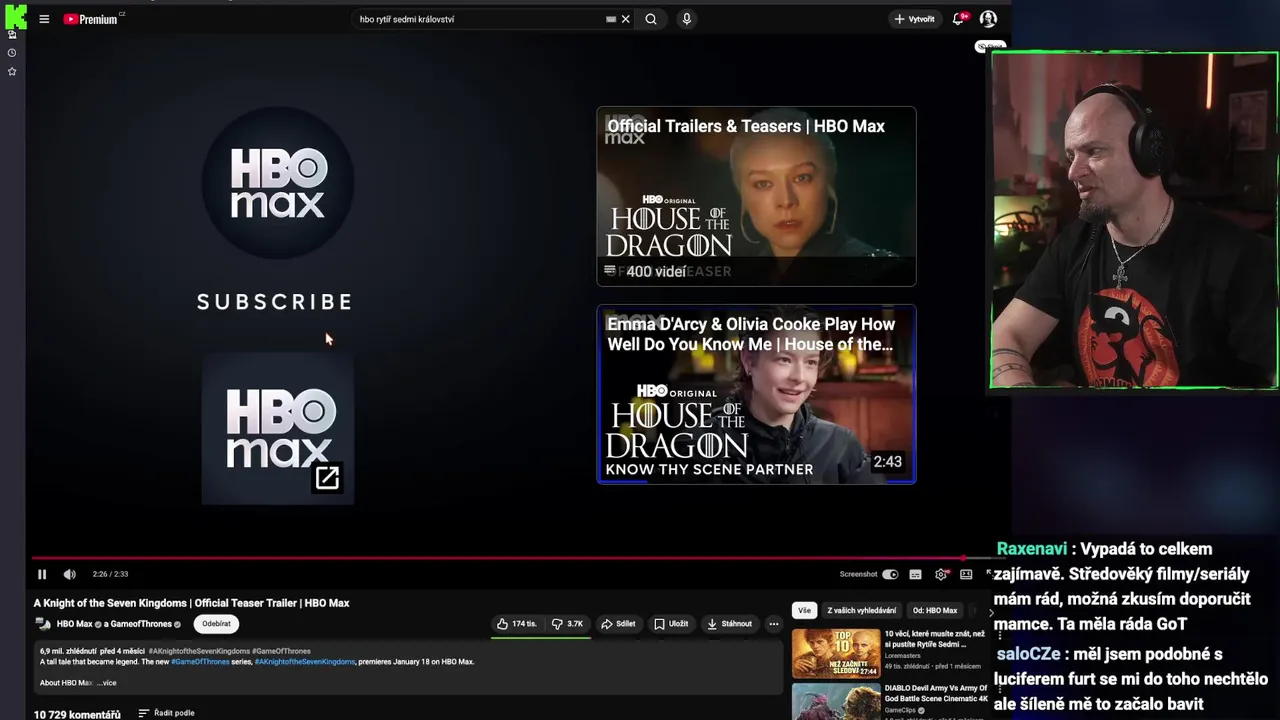
Task: Click the GameClips channel name
Action: [x=900, y=710]
